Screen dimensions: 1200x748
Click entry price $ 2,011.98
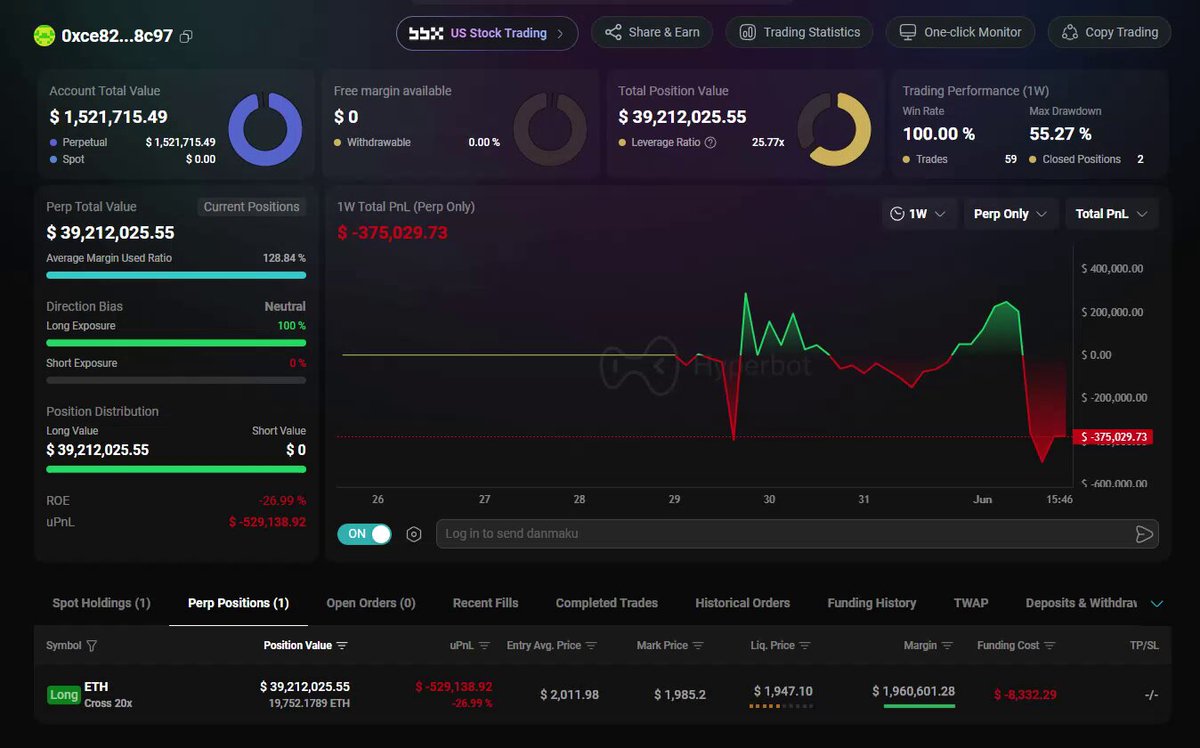coord(569,694)
